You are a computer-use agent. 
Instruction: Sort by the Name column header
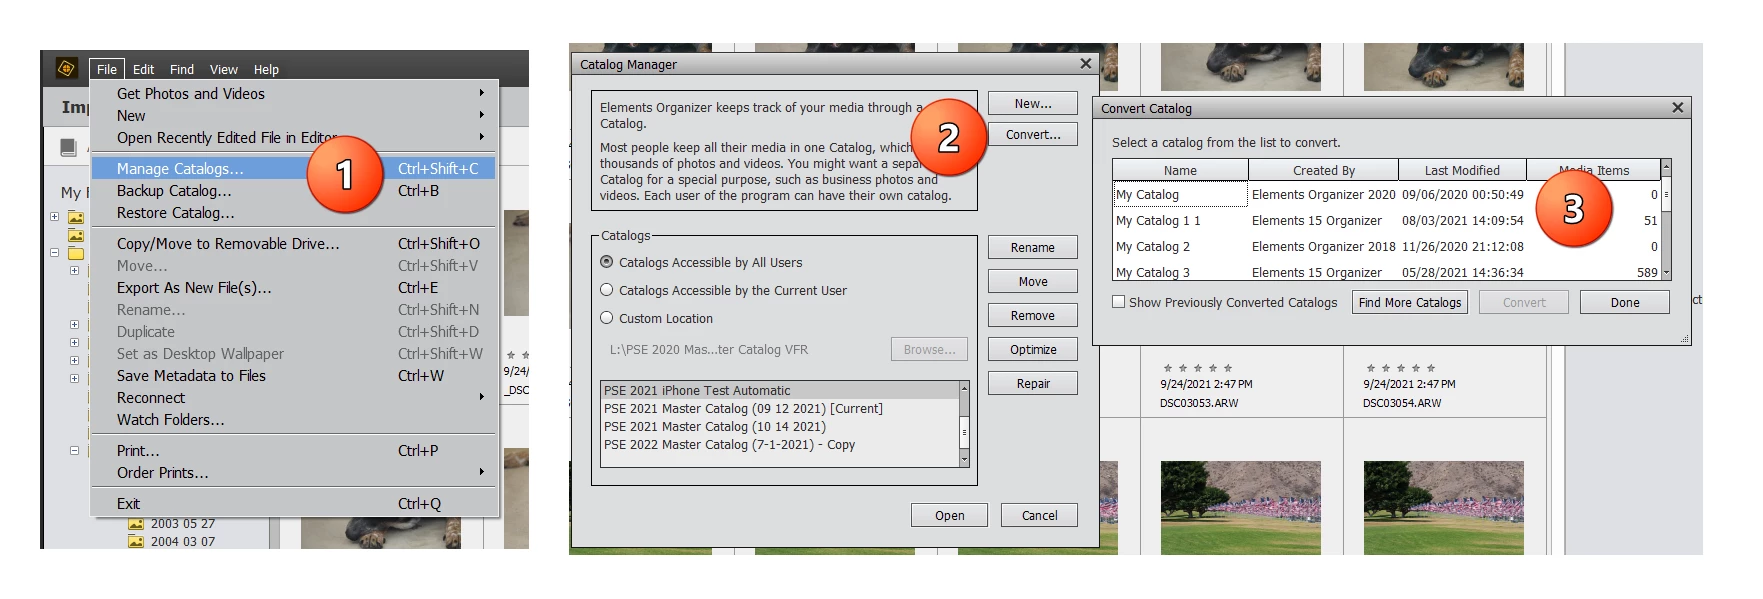coord(1180,170)
